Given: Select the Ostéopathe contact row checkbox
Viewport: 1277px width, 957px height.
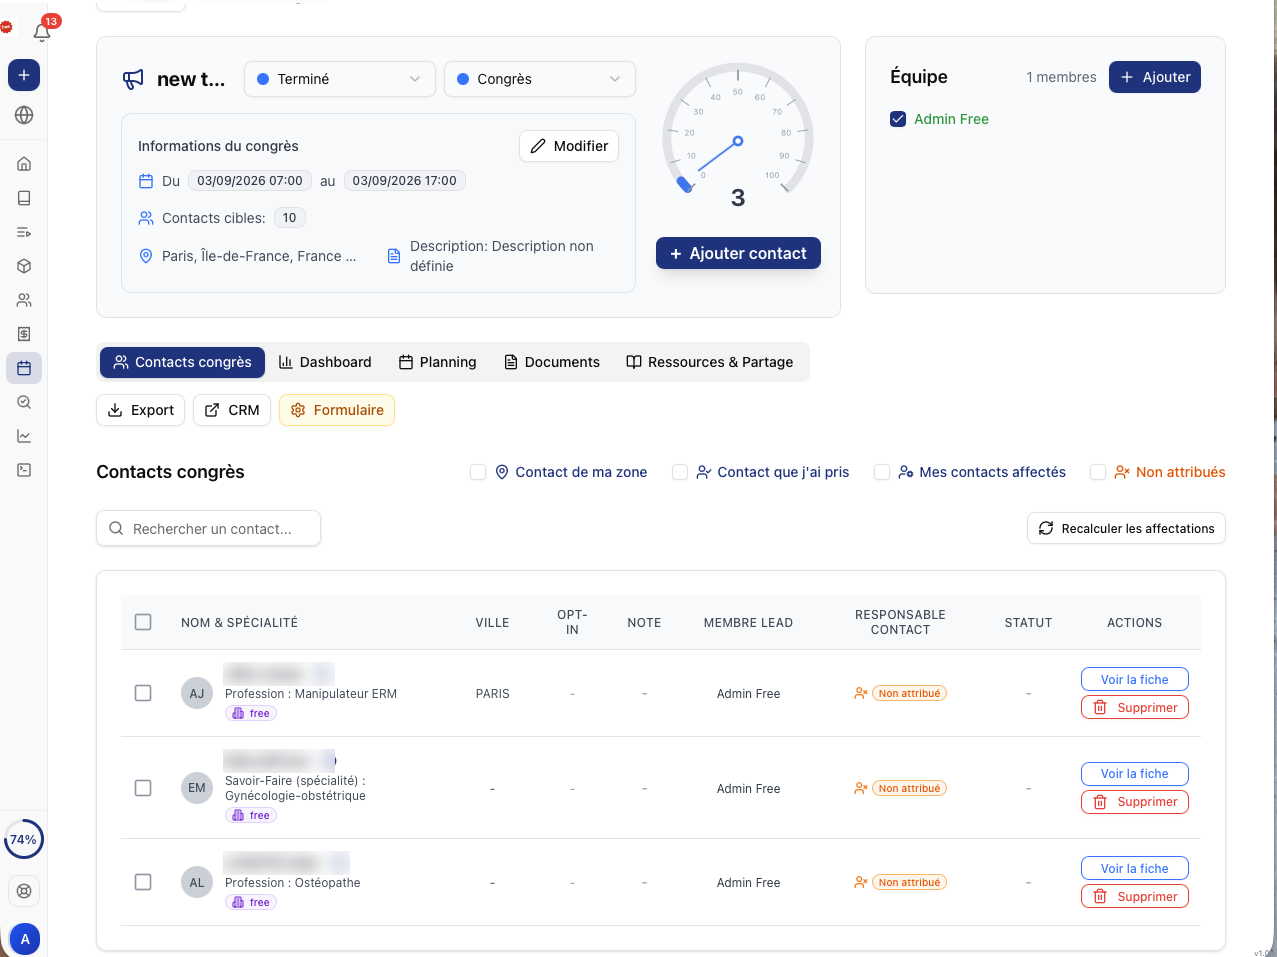Looking at the screenshot, I should tap(143, 882).
